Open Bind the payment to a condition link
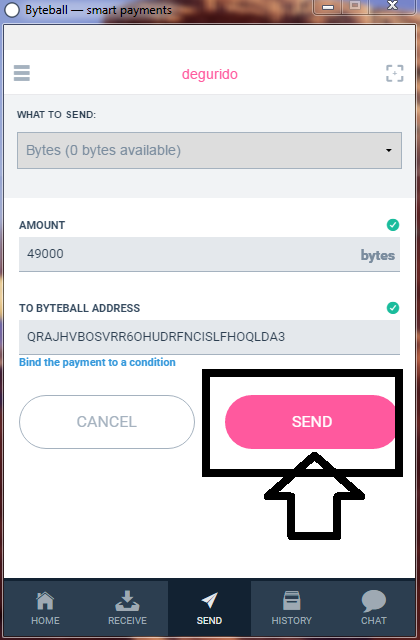Image resolution: width=420 pixels, height=640 pixels. point(97,362)
